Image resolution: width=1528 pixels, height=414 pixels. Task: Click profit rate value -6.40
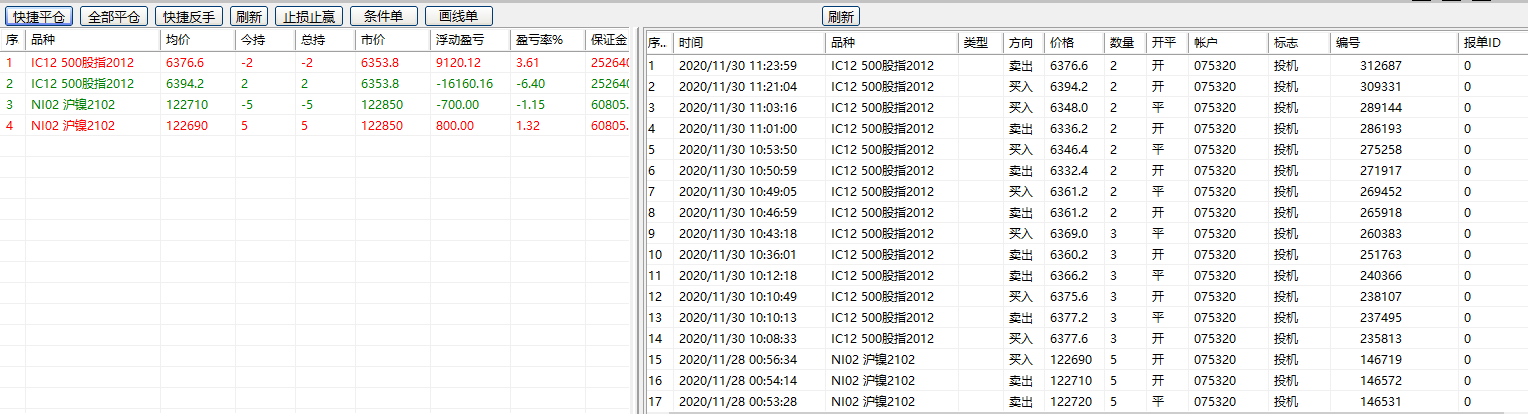[529, 83]
